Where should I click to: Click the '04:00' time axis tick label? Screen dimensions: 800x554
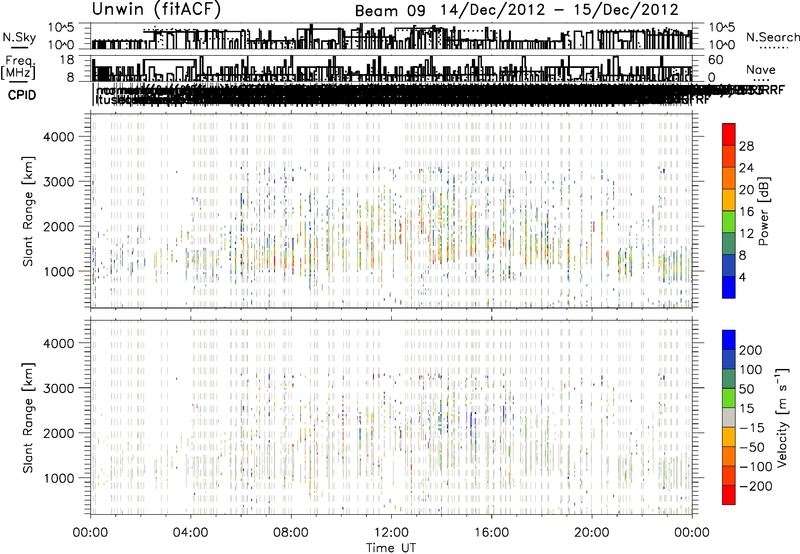[x=190, y=532]
